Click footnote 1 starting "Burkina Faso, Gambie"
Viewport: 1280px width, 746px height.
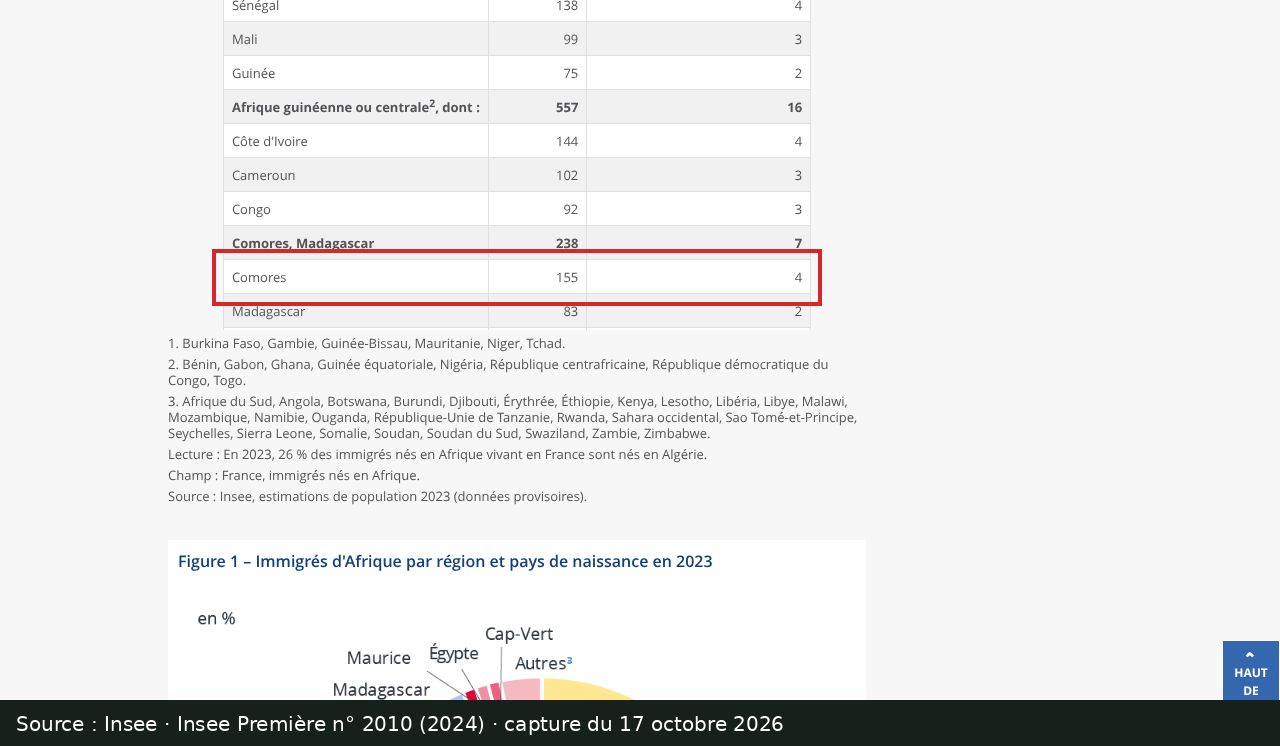point(366,343)
